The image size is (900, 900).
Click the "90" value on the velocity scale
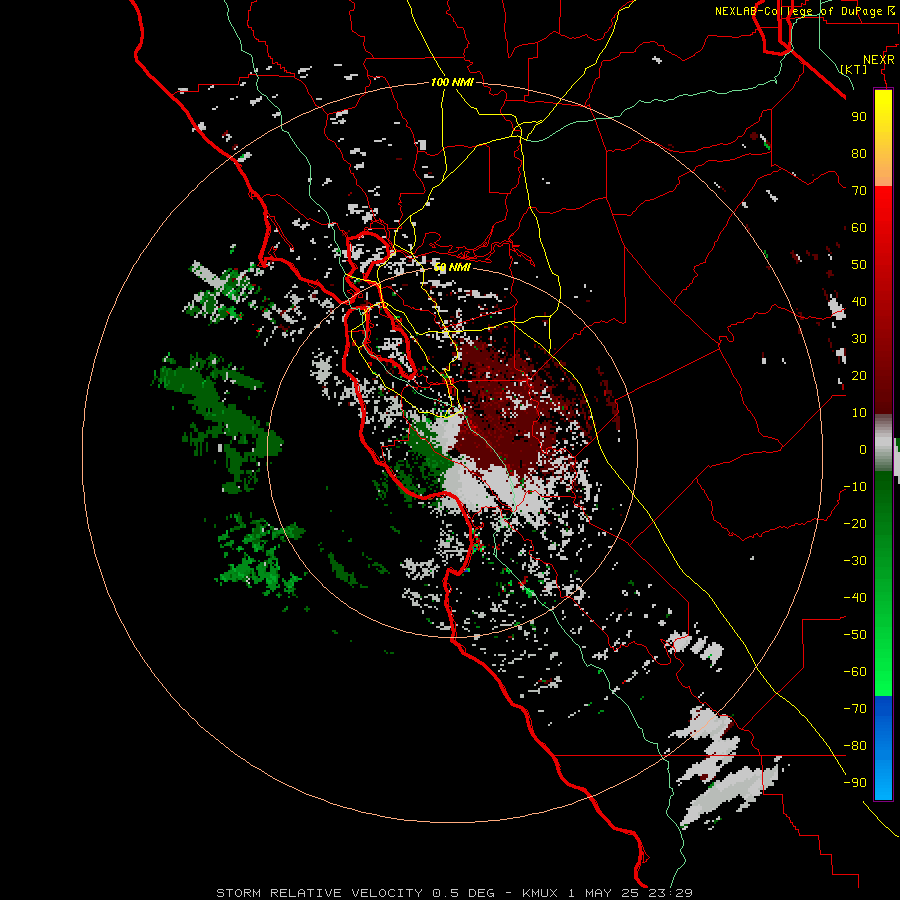tap(859, 117)
